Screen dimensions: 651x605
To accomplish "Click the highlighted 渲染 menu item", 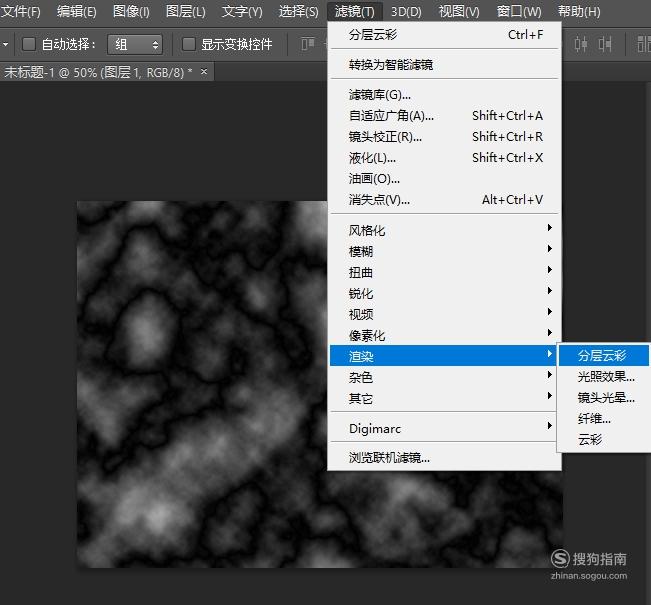I will click(x=443, y=356).
